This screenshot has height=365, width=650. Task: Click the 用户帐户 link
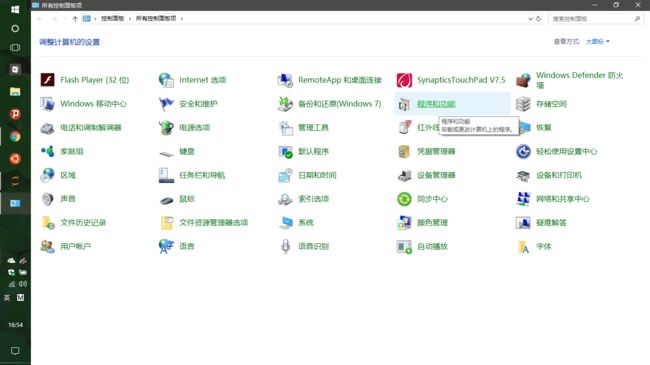(75, 246)
